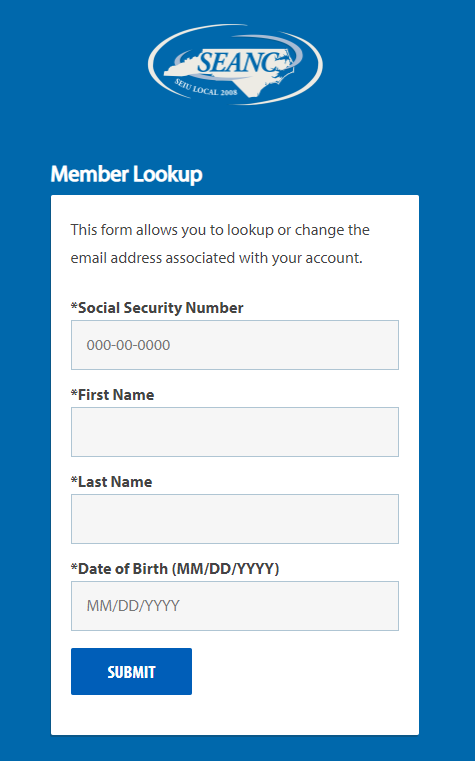475x761 pixels.
Task: Click the MM/DD/YYYY placeholder in the date box
Action: click(x=133, y=606)
